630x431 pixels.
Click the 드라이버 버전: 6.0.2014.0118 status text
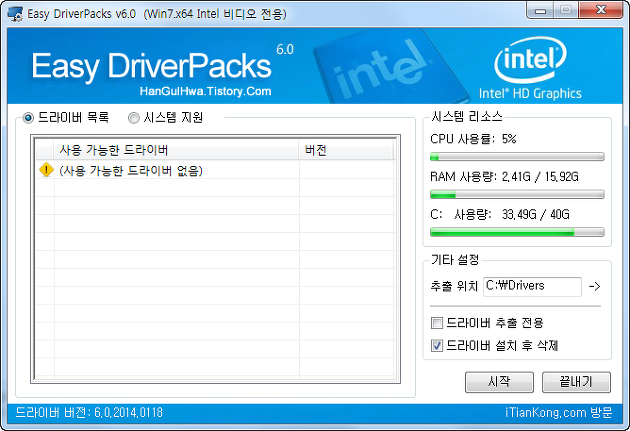click(x=89, y=413)
